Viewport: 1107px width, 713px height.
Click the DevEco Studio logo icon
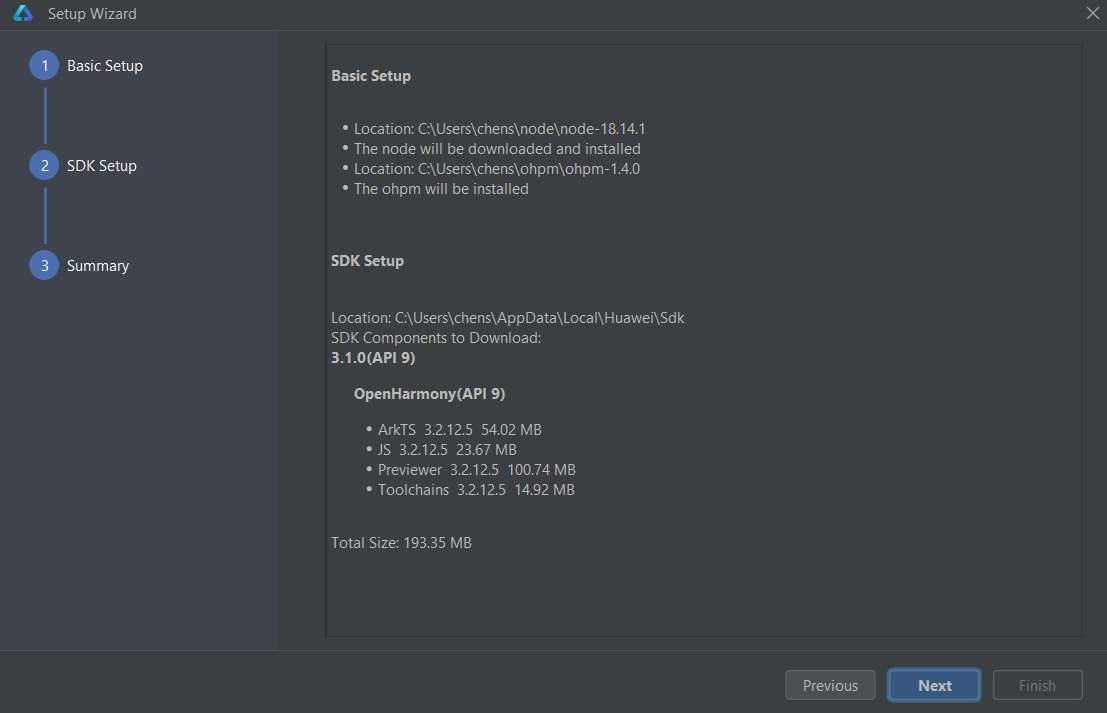(x=23, y=13)
